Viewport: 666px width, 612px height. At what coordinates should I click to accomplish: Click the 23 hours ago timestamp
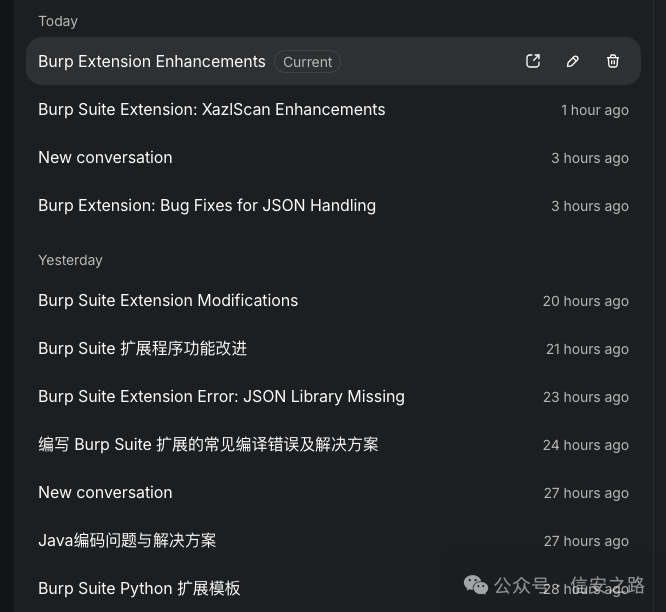(x=586, y=398)
